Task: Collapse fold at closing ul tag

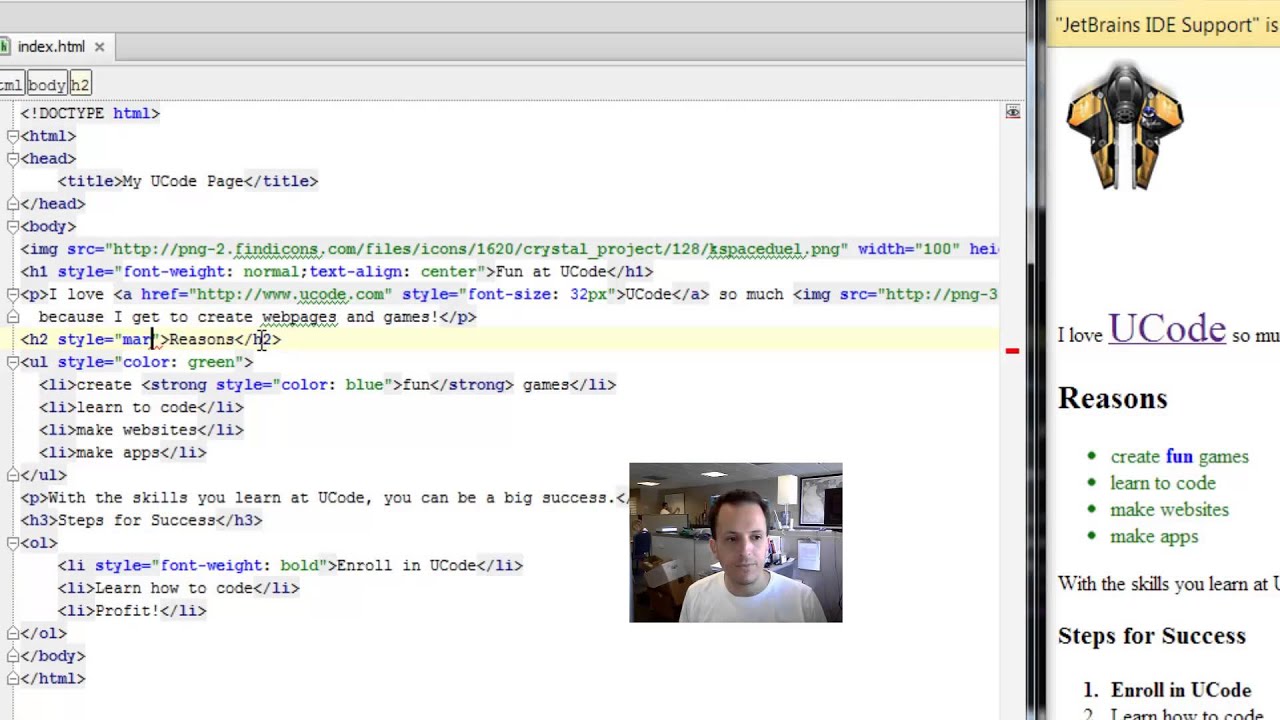Action: tap(12, 475)
